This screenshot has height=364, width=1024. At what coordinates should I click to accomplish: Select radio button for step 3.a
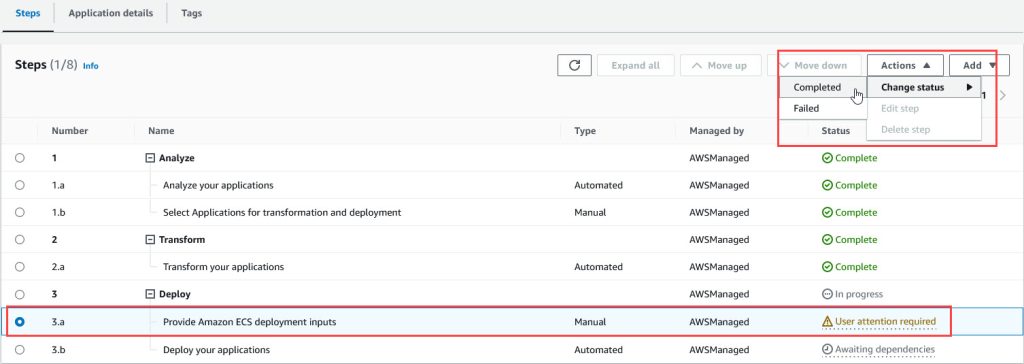[20, 322]
